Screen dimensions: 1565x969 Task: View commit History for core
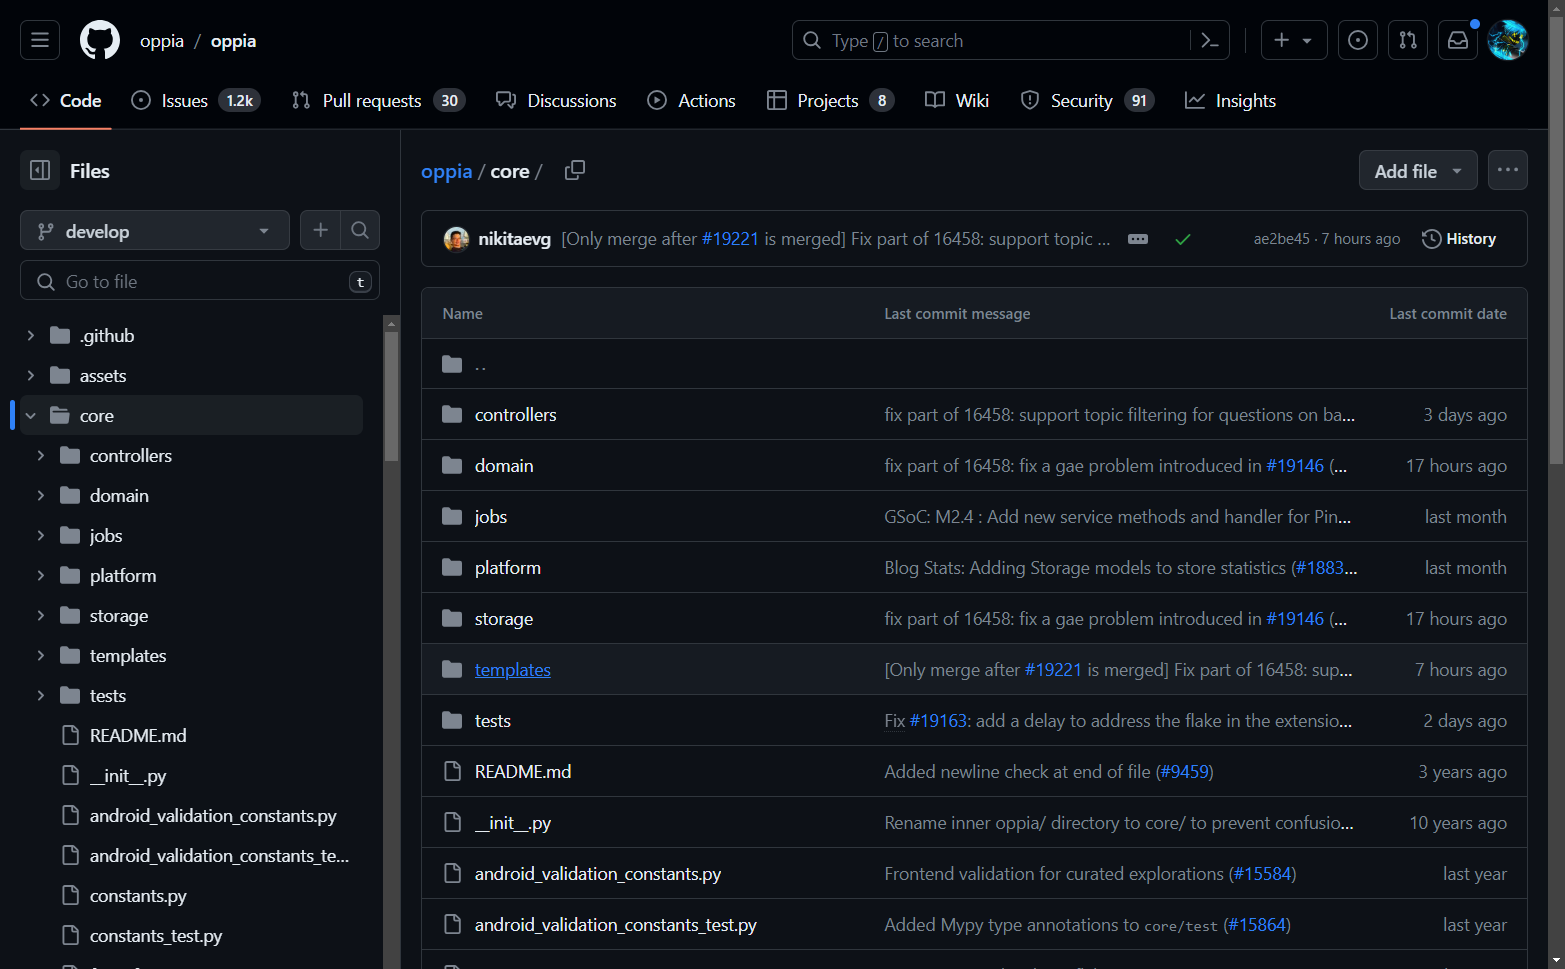pos(1459,239)
